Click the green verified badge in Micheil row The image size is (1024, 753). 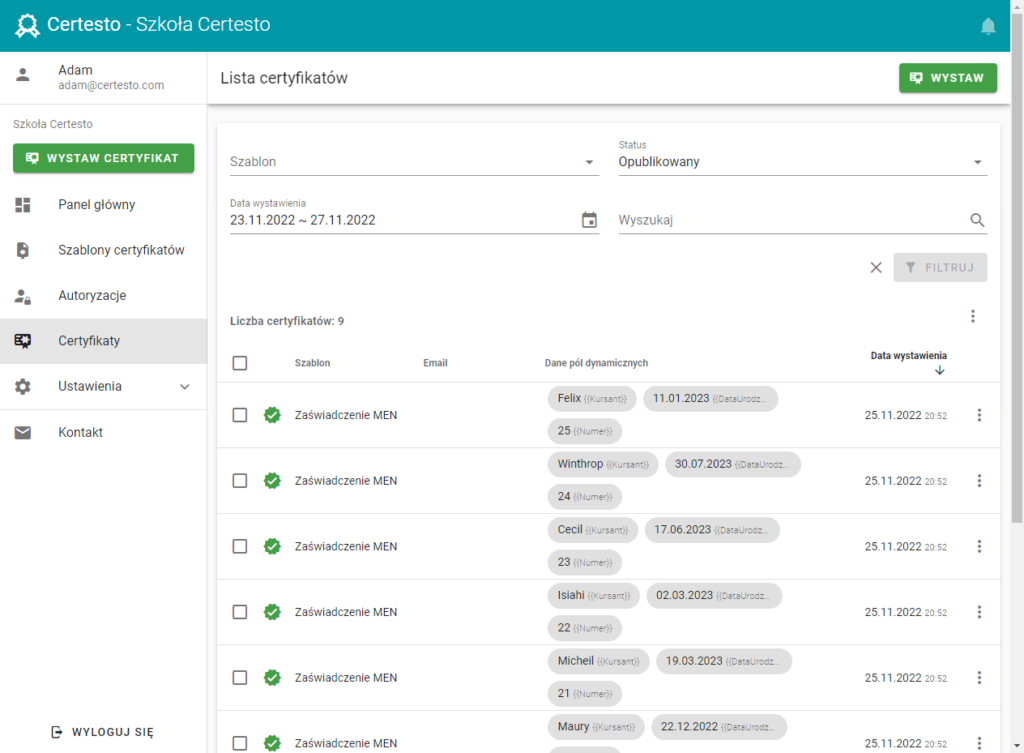(272, 678)
